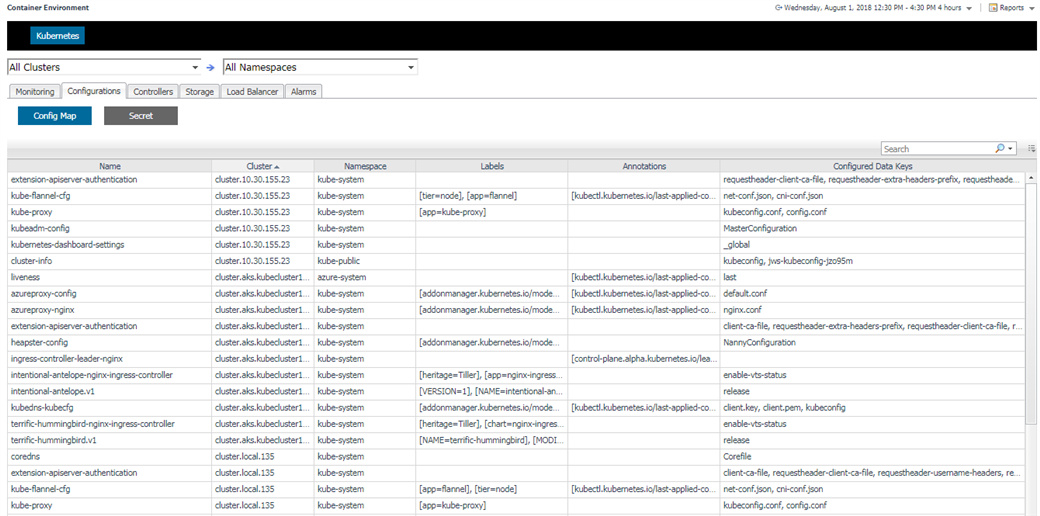The image size is (1040, 516).
Task: Sort by the Annotations column header
Action: [644, 166]
